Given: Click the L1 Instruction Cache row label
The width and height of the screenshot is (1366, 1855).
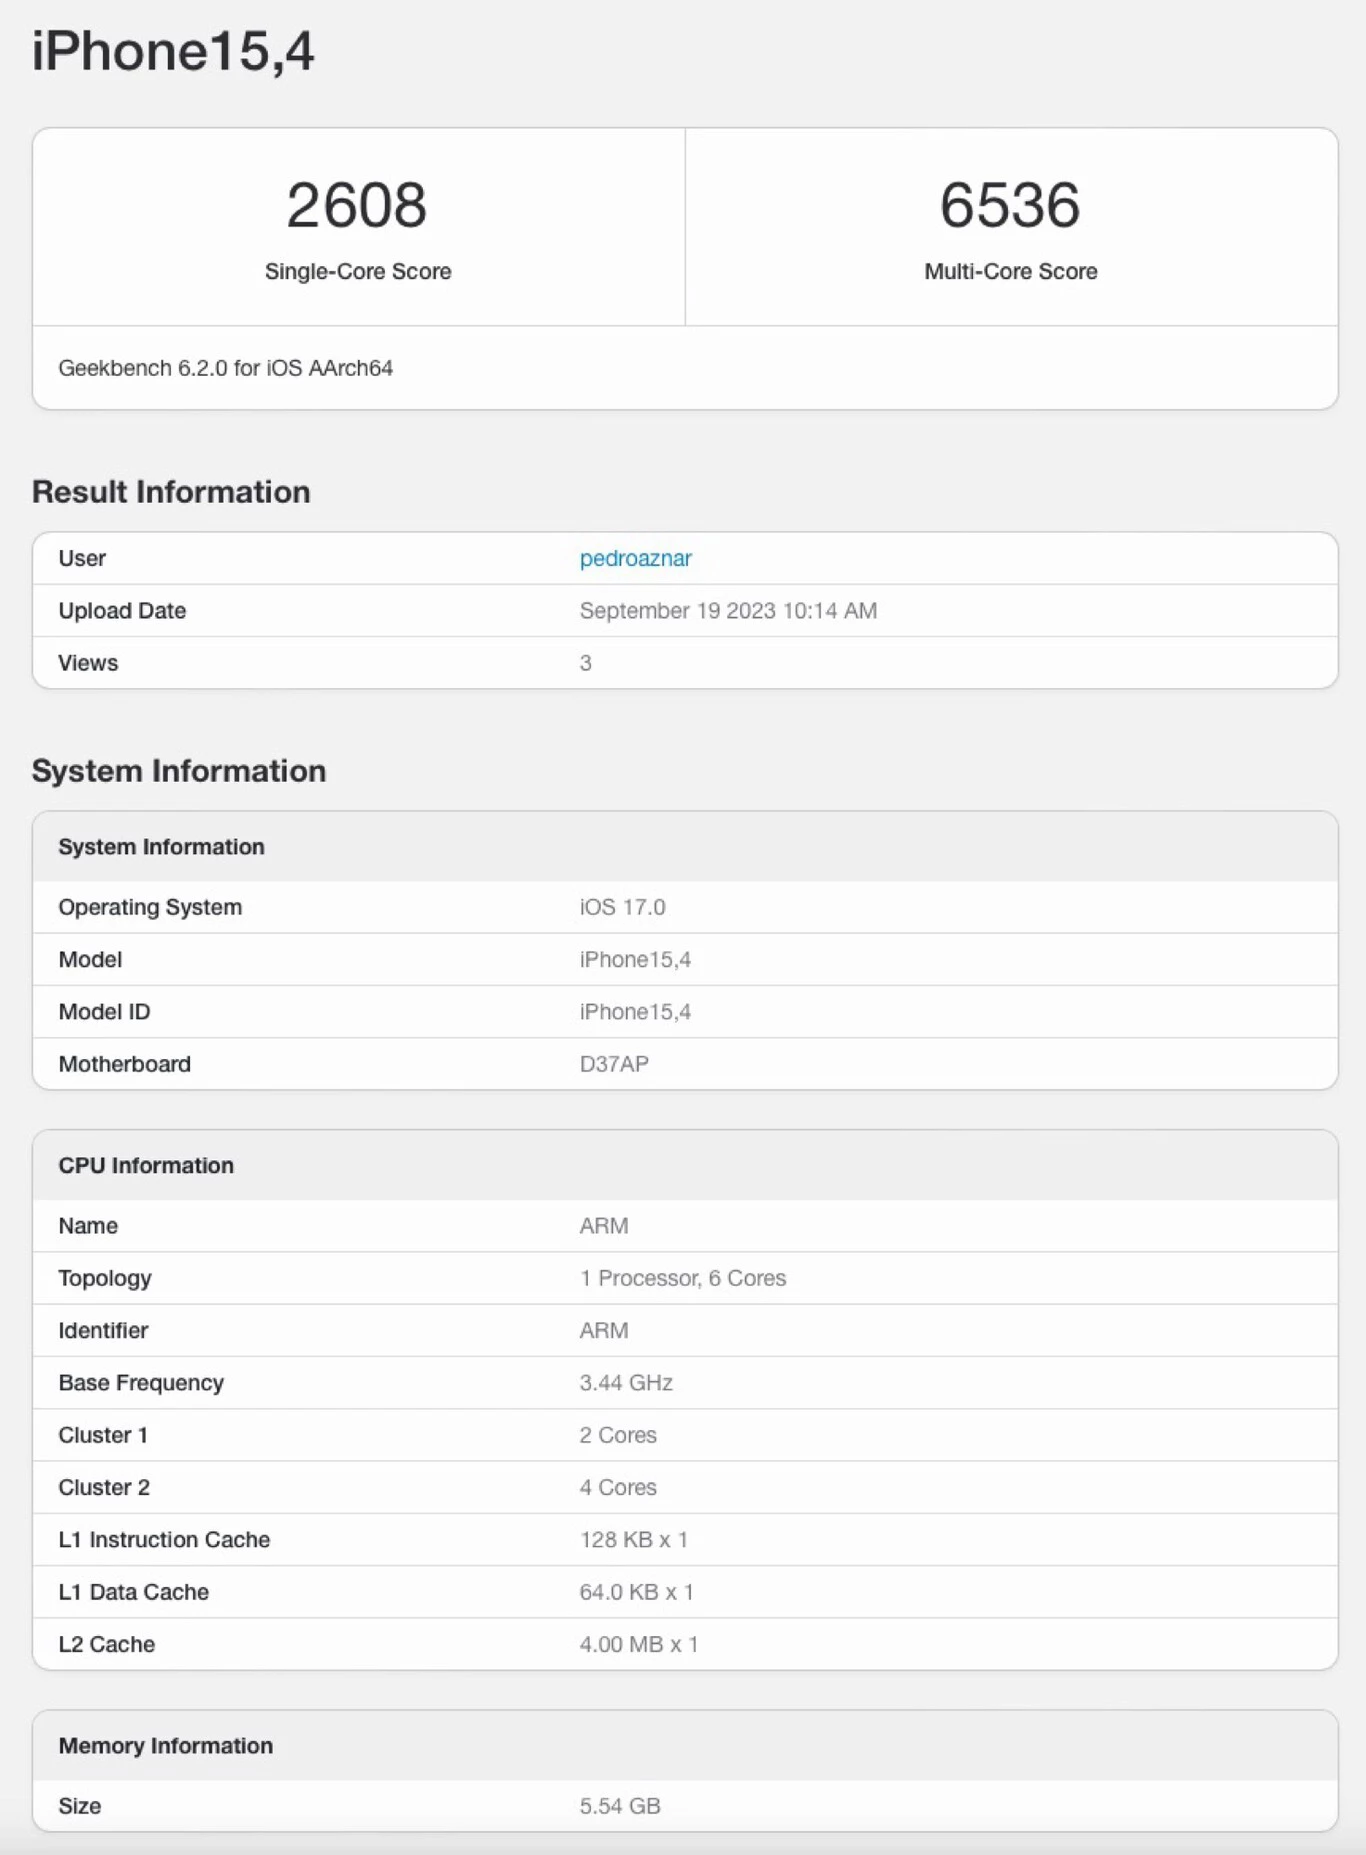Looking at the screenshot, I should pyautogui.click(x=164, y=1540).
